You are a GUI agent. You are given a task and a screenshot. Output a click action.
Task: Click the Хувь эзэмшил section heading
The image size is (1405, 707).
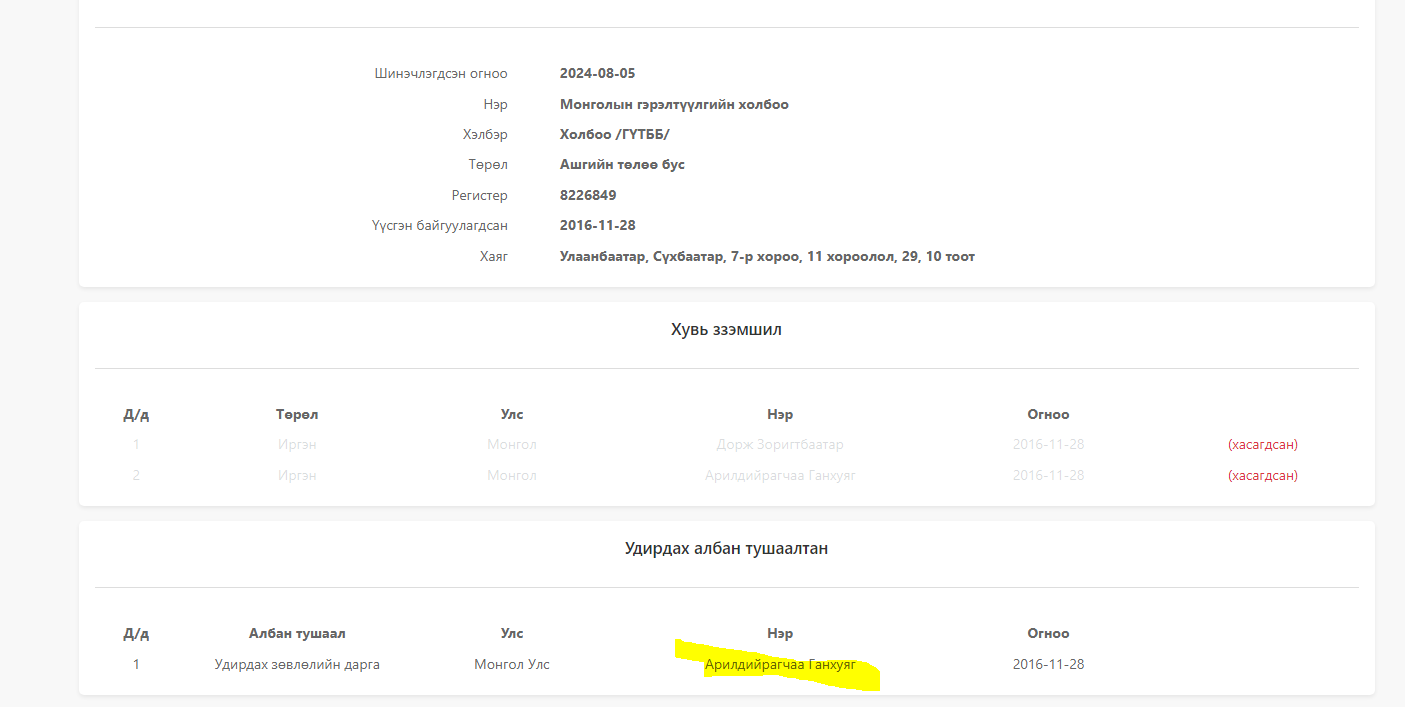pos(726,329)
